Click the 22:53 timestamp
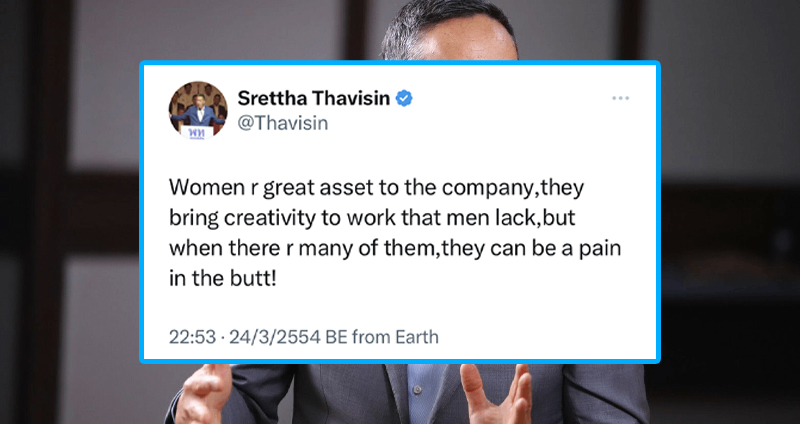800x424 pixels. [x=192, y=337]
